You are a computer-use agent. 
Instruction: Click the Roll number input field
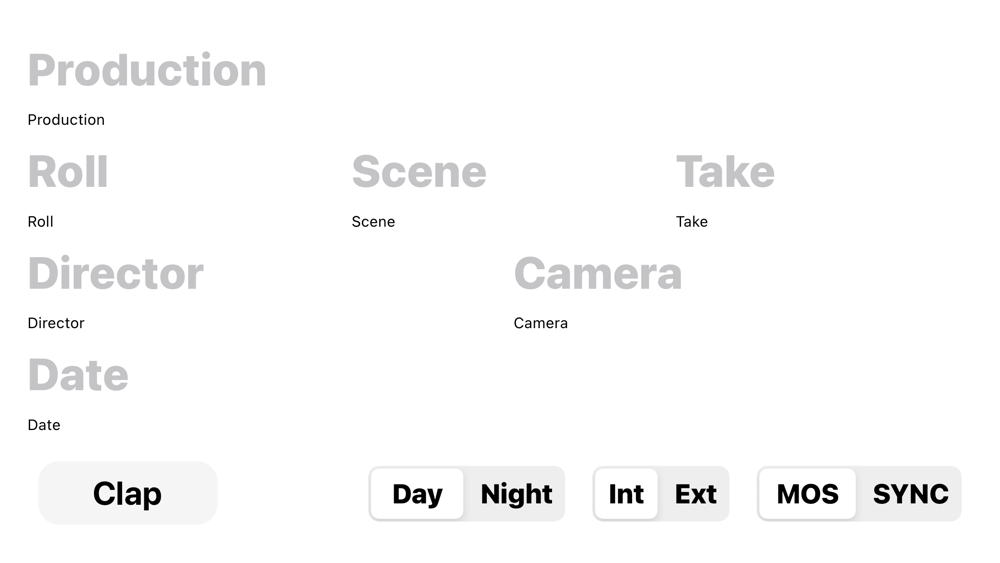(x=68, y=172)
